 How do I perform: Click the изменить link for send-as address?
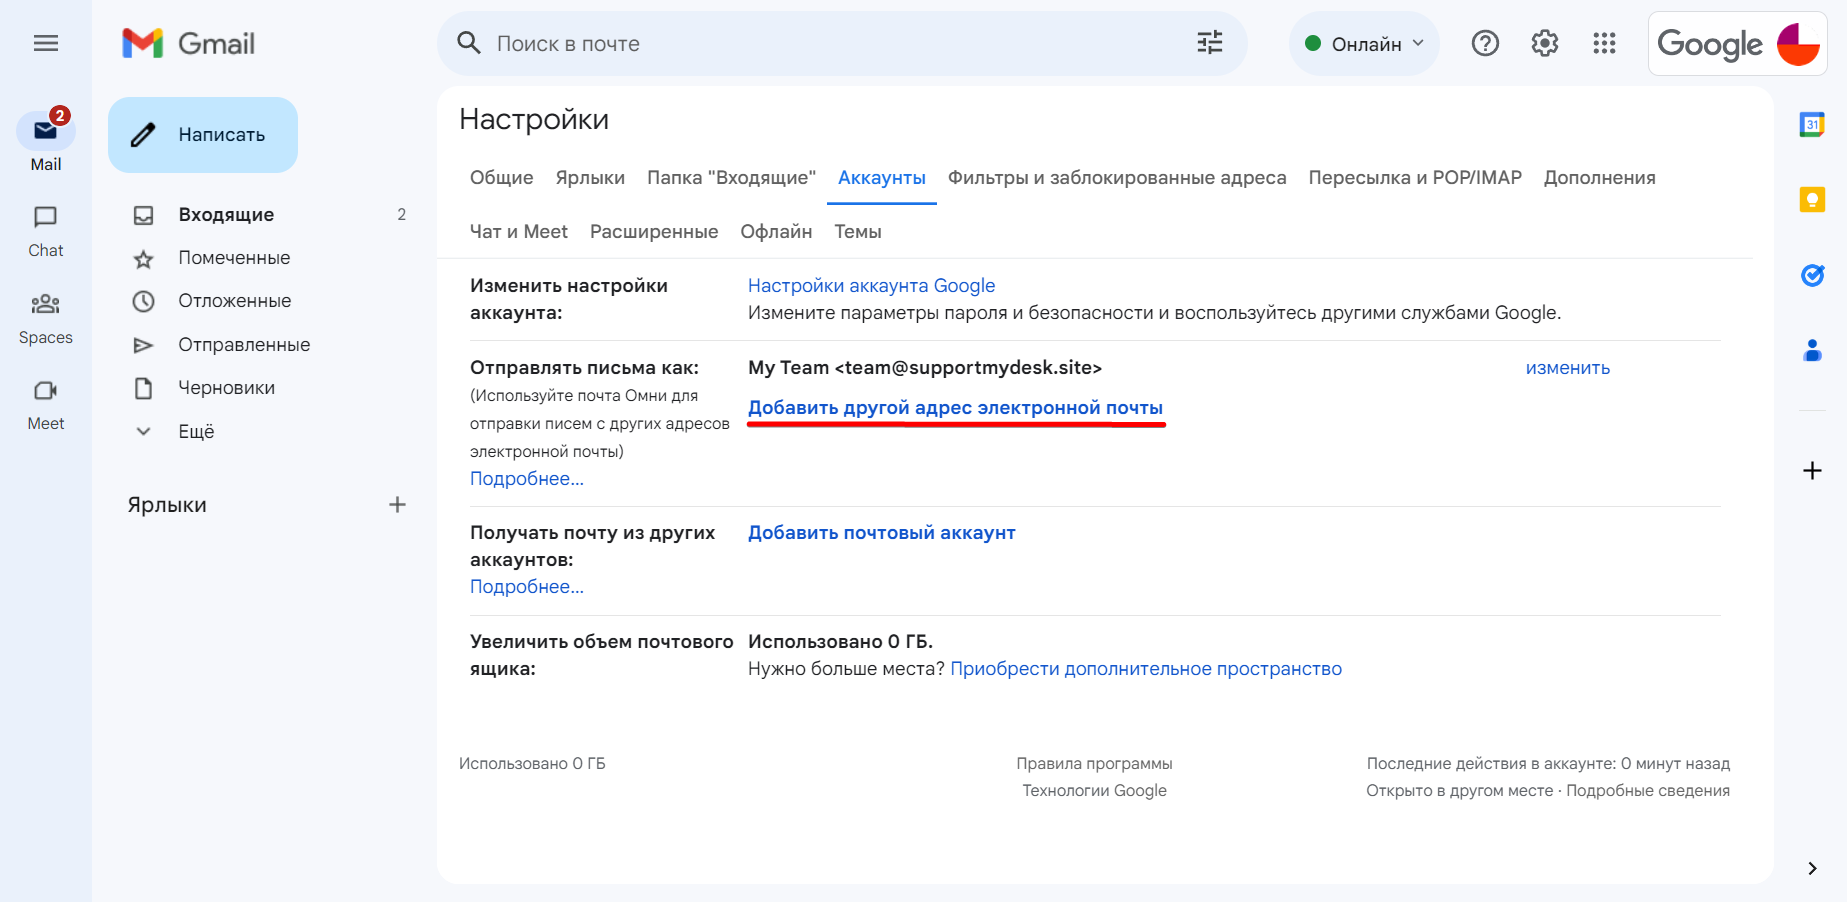(x=1567, y=368)
